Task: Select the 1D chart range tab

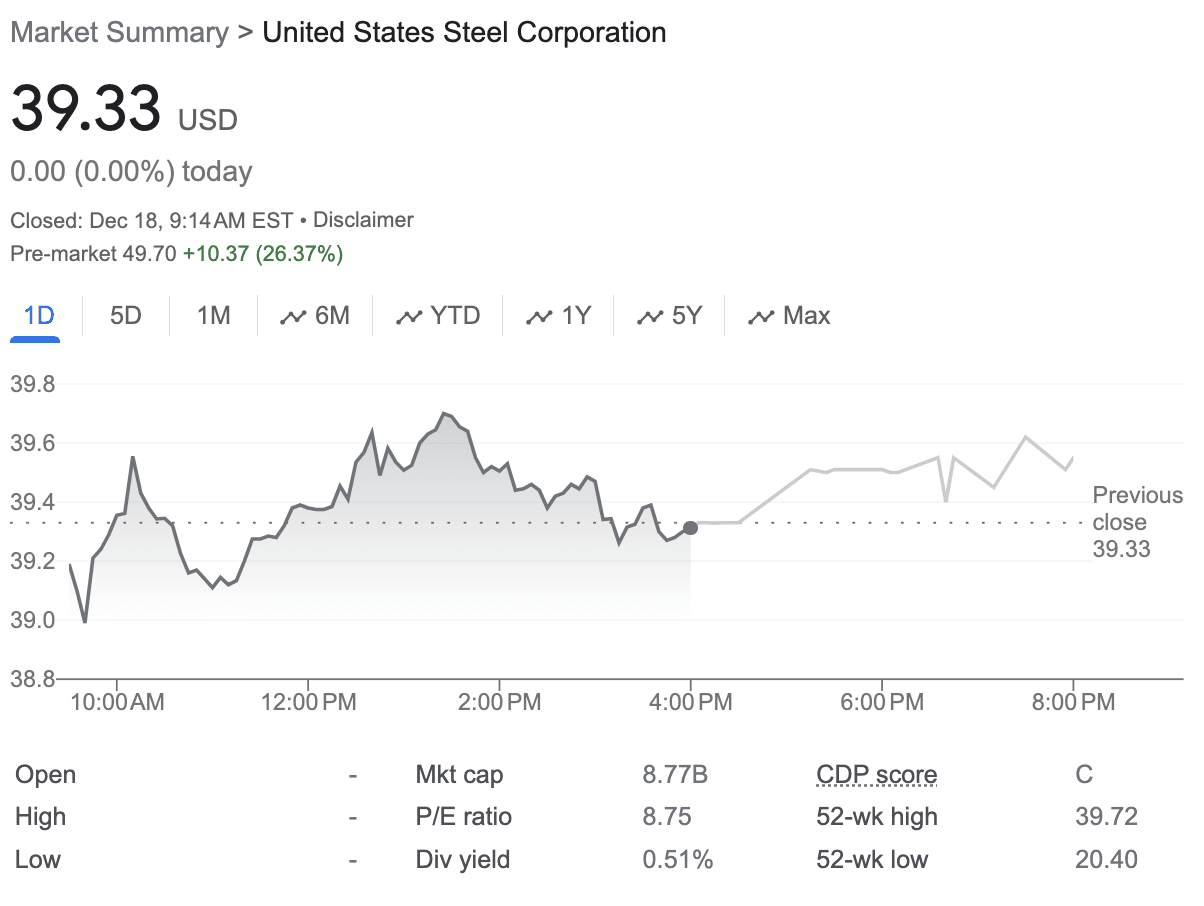Action: tap(38, 317)
